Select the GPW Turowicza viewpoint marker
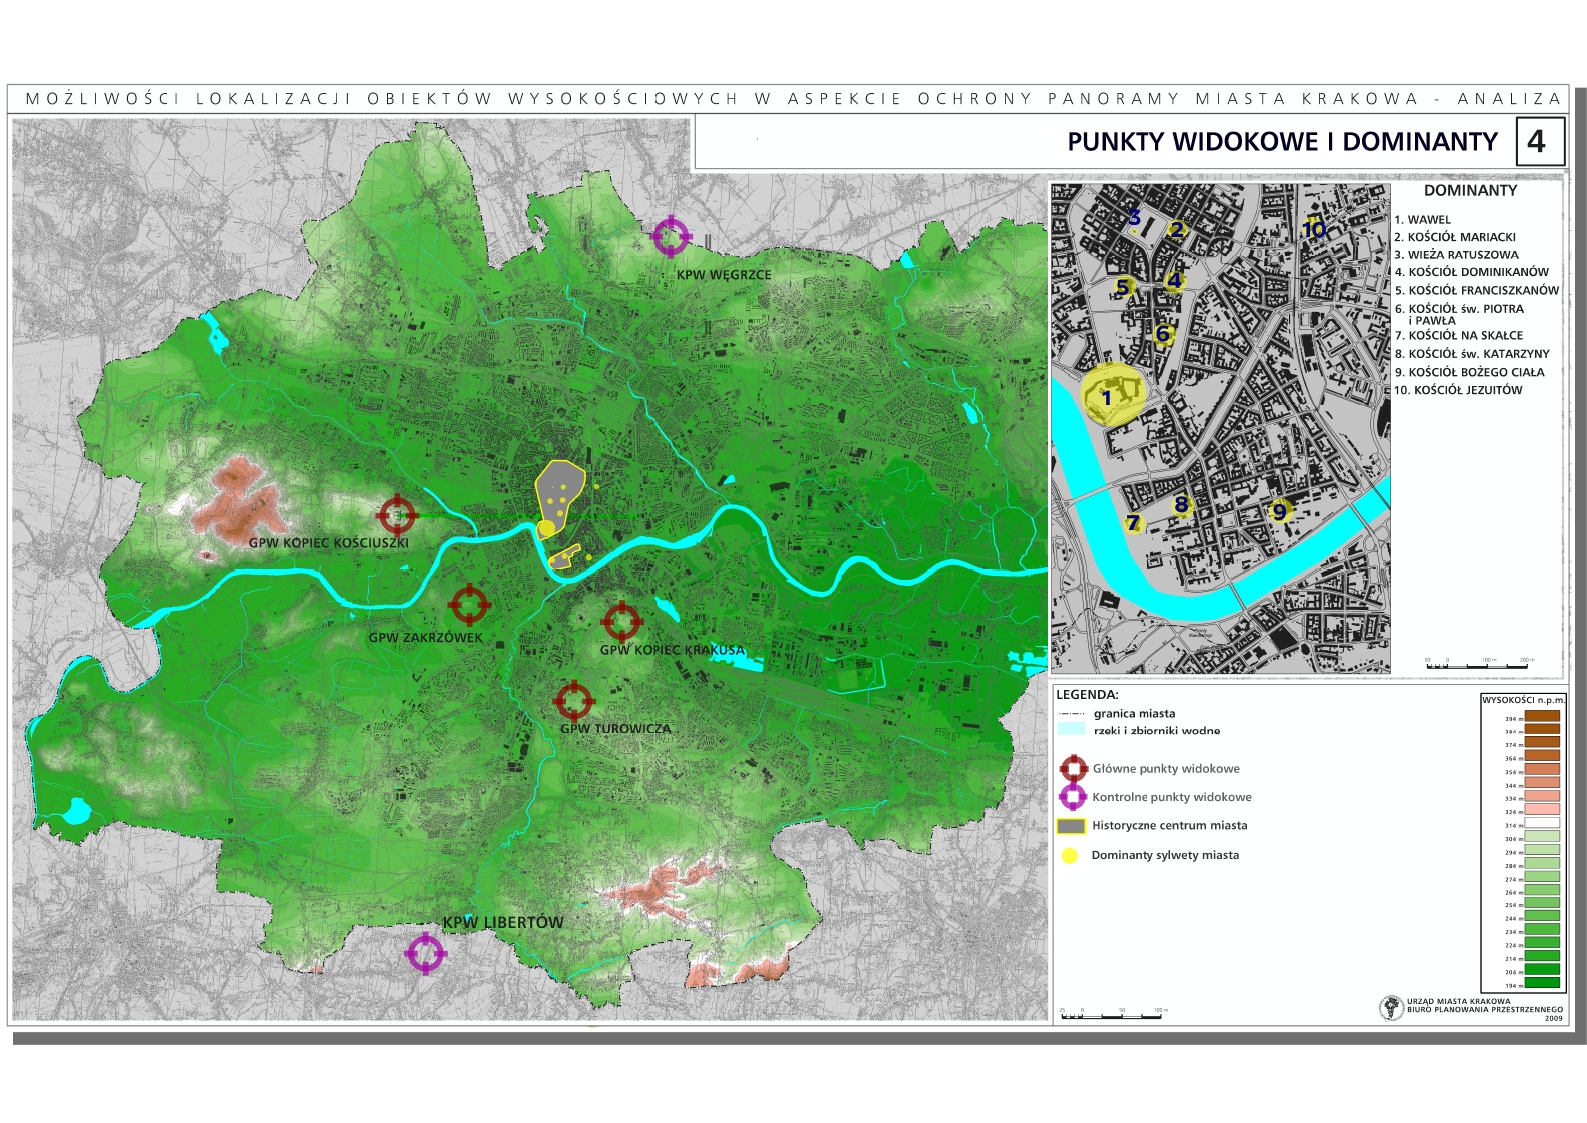Screen dimensions: 1587x1123 [573, 702]
